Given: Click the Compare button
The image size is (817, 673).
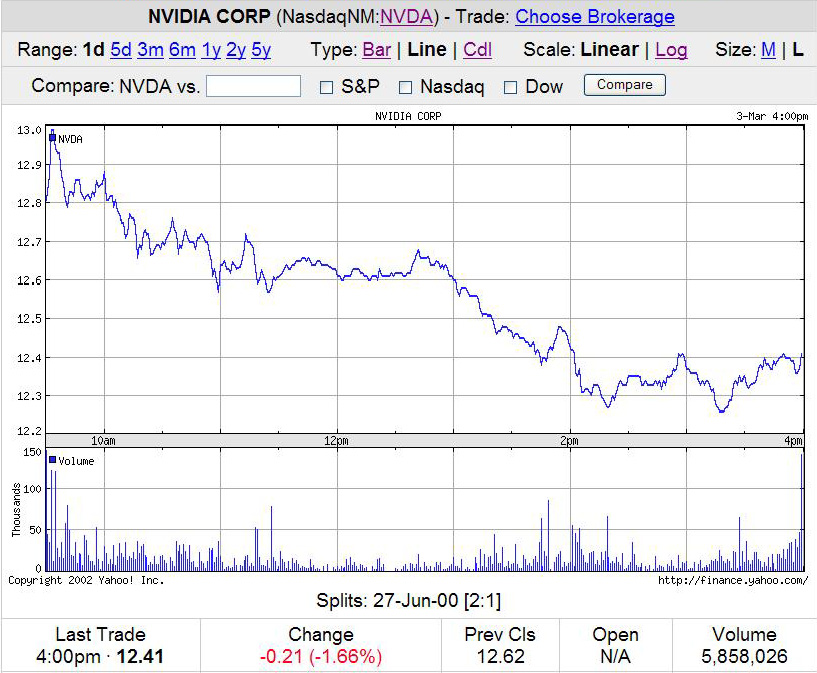Looking at the screenshot, I should [x=625, y=85].
